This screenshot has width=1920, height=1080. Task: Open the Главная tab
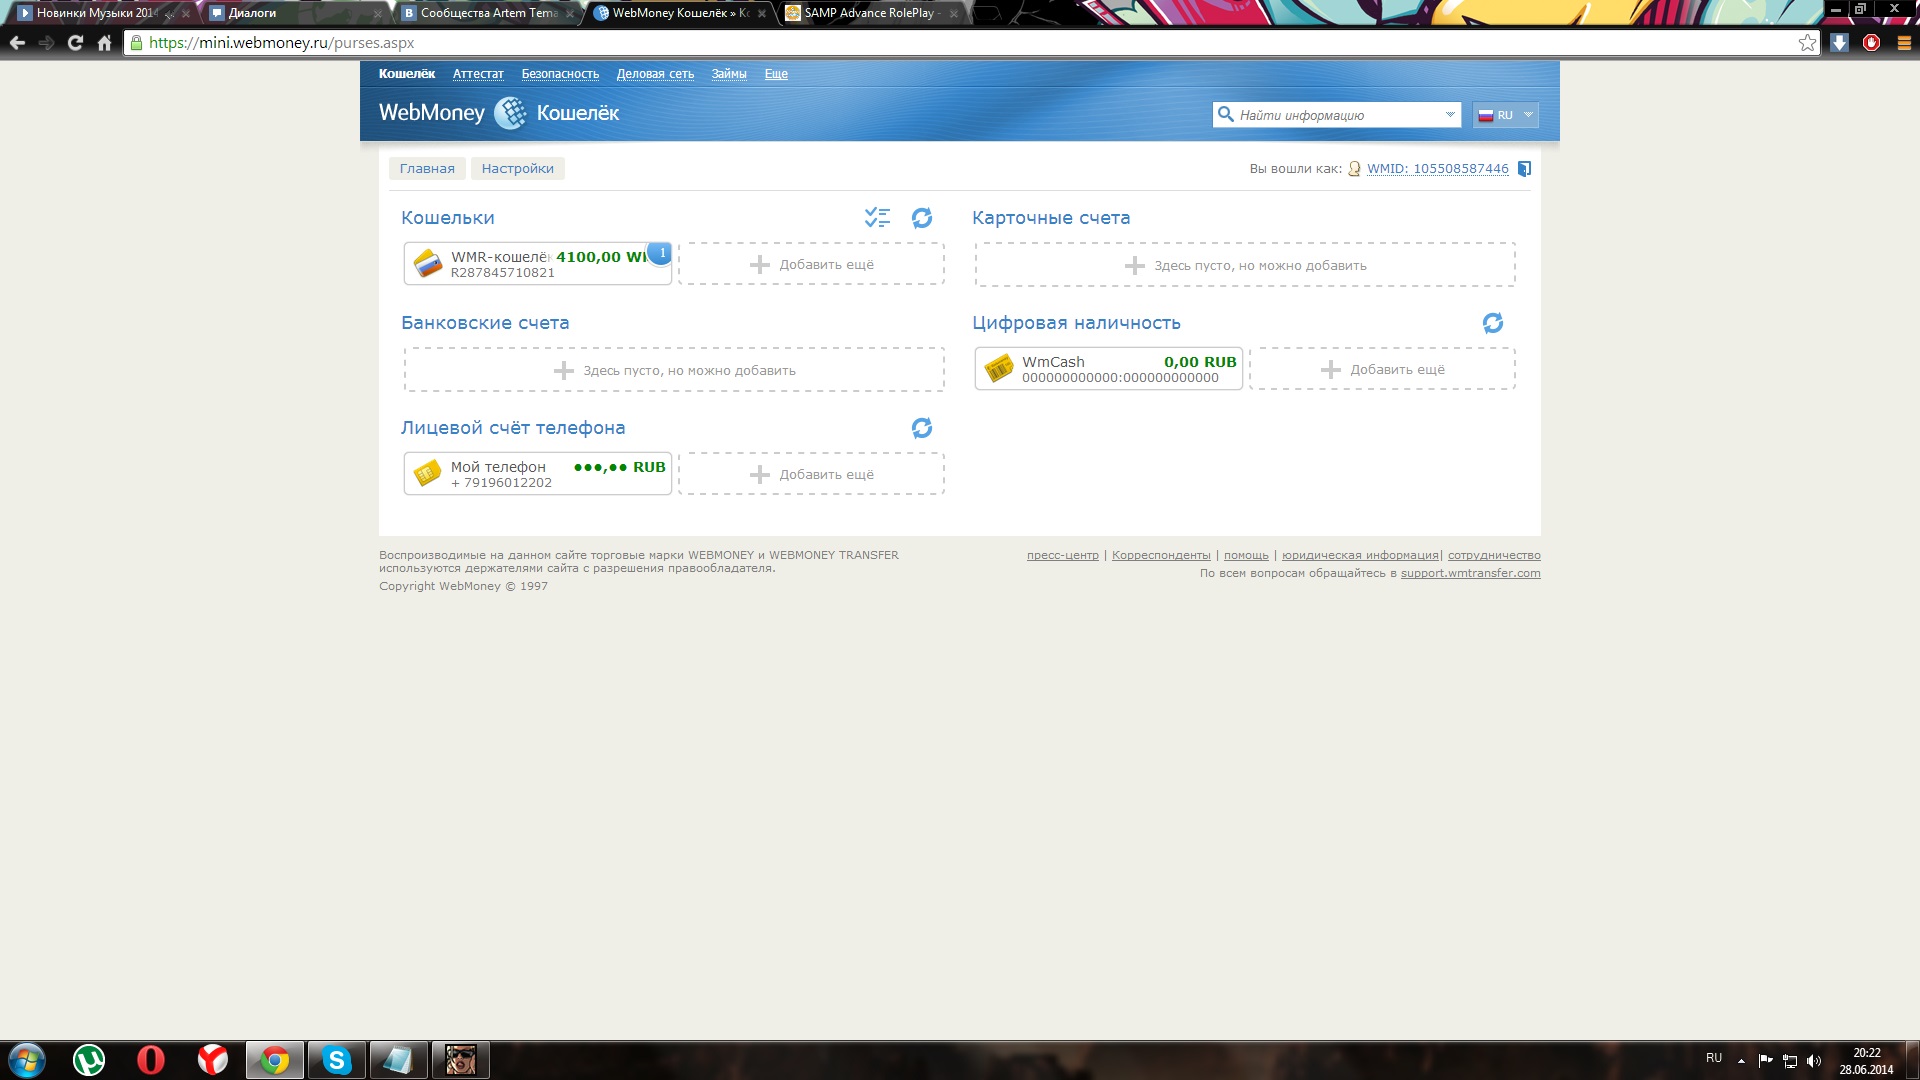coord(427,168)
